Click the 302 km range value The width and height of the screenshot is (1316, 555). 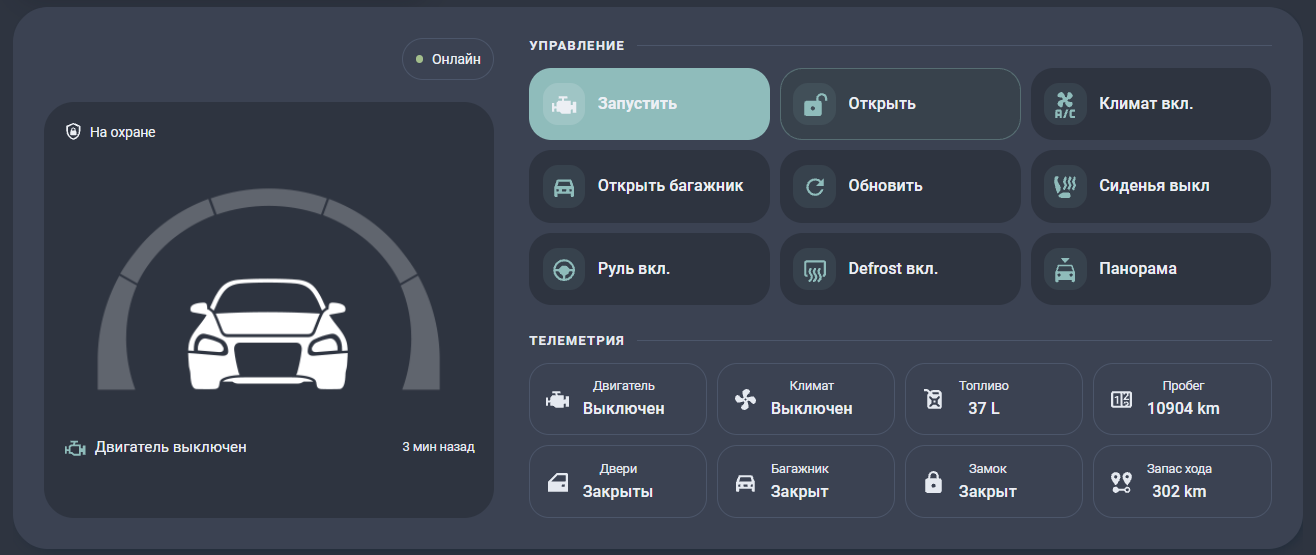click(x=1179, y=492)
